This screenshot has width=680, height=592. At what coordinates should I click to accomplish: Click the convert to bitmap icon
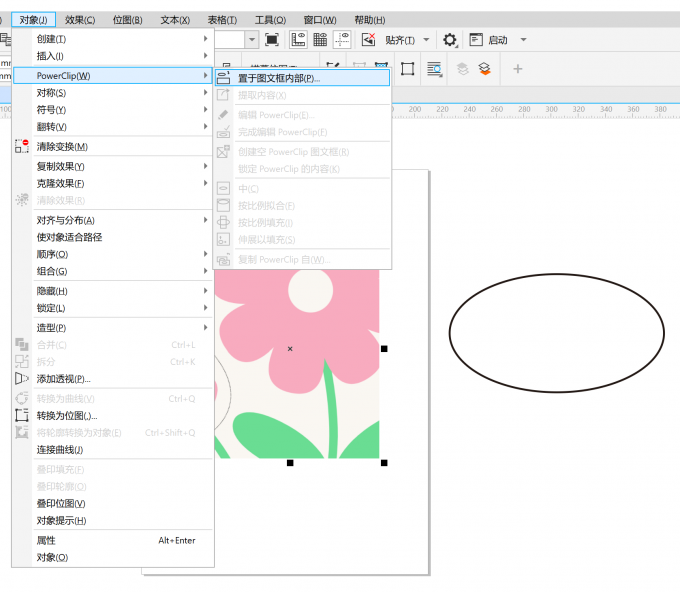22,415
